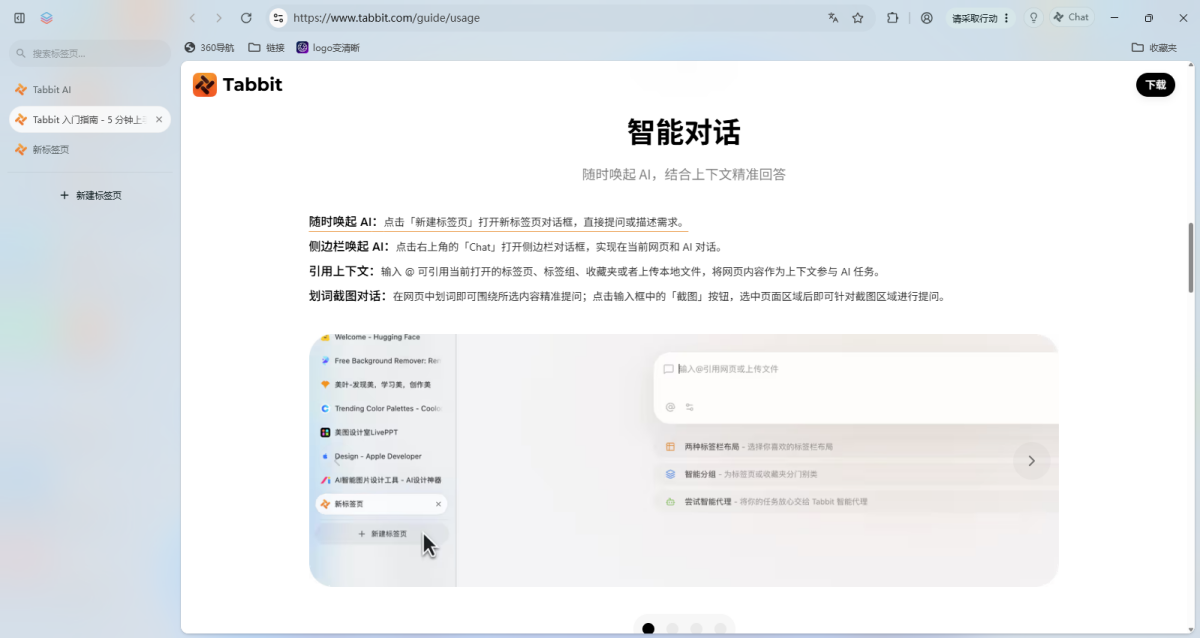Click the 随时唤起 AI， 结合上下文精准回答 subtitle

[x=684, y=174]
